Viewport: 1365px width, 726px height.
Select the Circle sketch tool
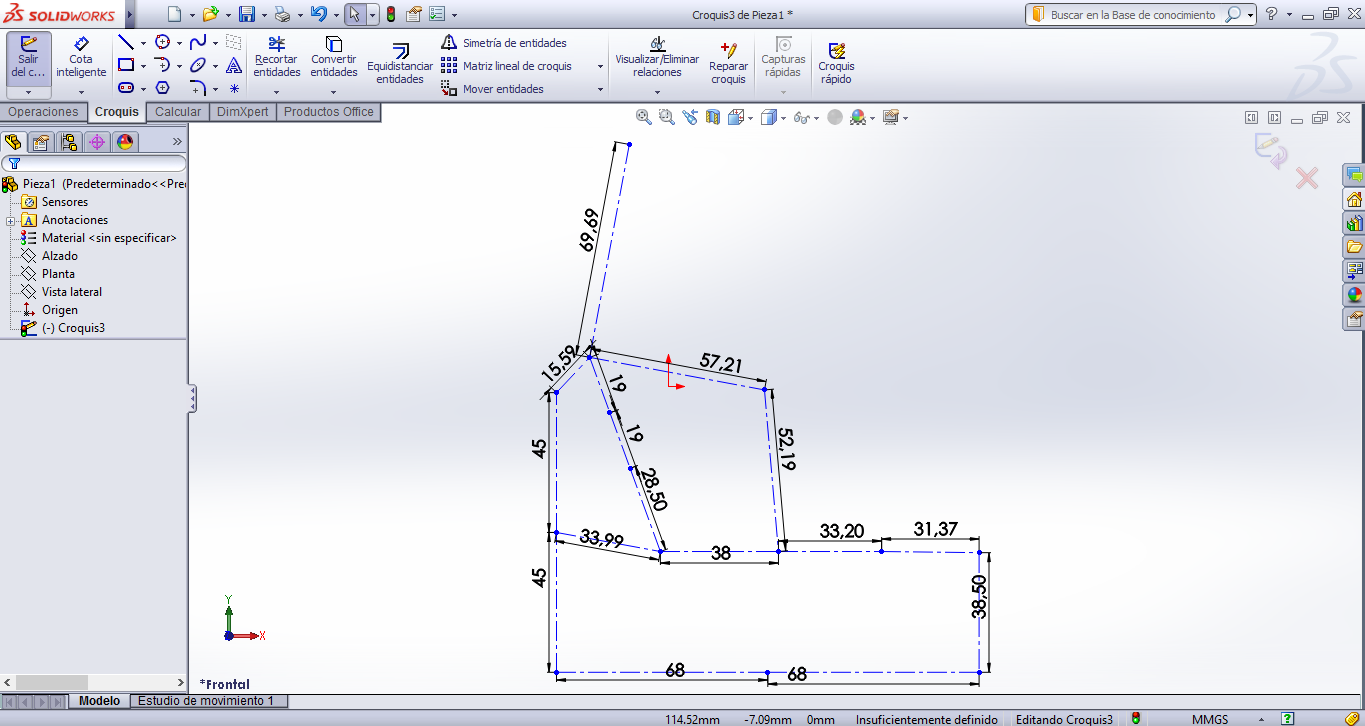click(162, 42)
